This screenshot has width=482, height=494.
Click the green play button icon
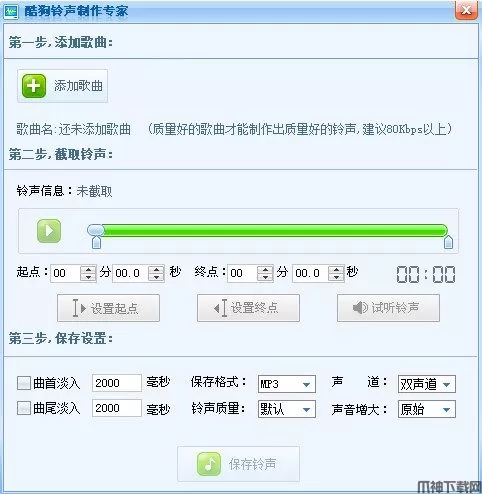coord(49,231)
